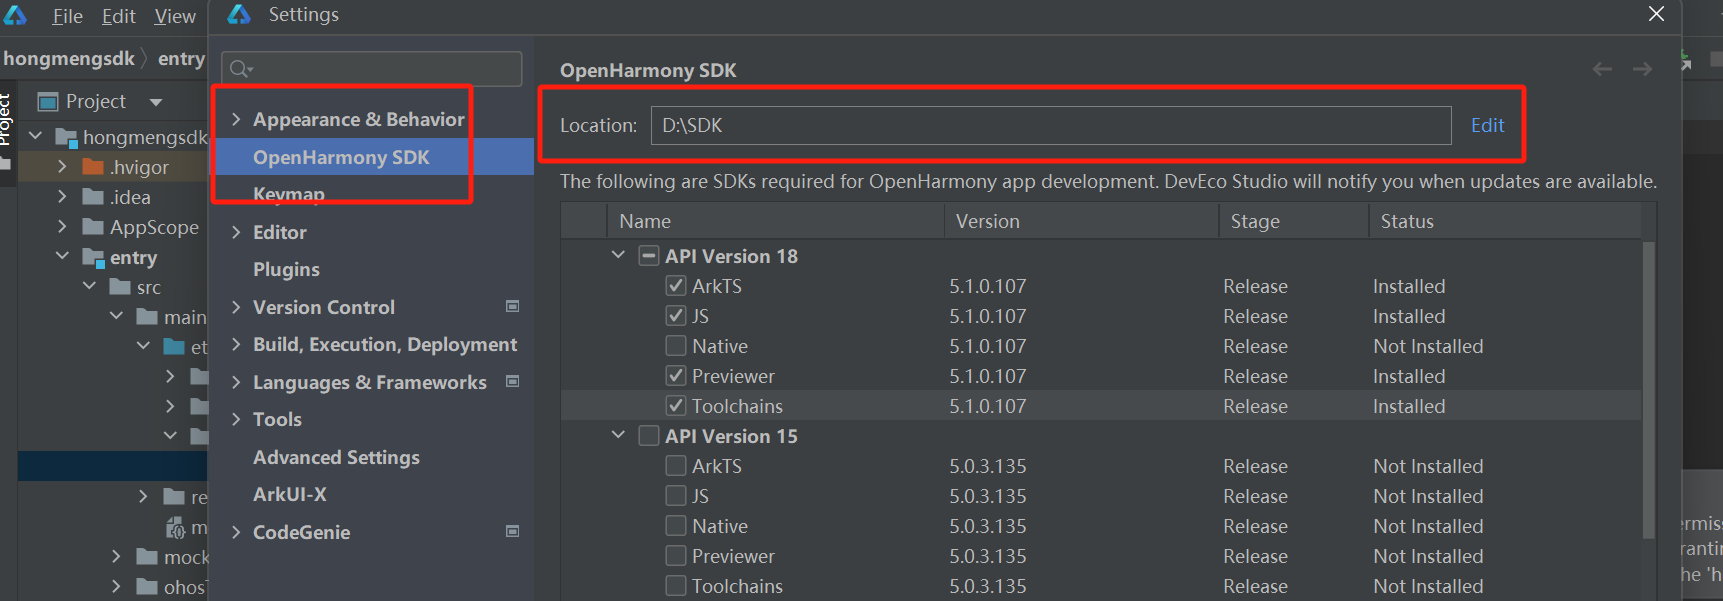Click the Project view panel icon
Viewport: 1723px width, 601px height.
pyautogui.click(x=48, y=101)
